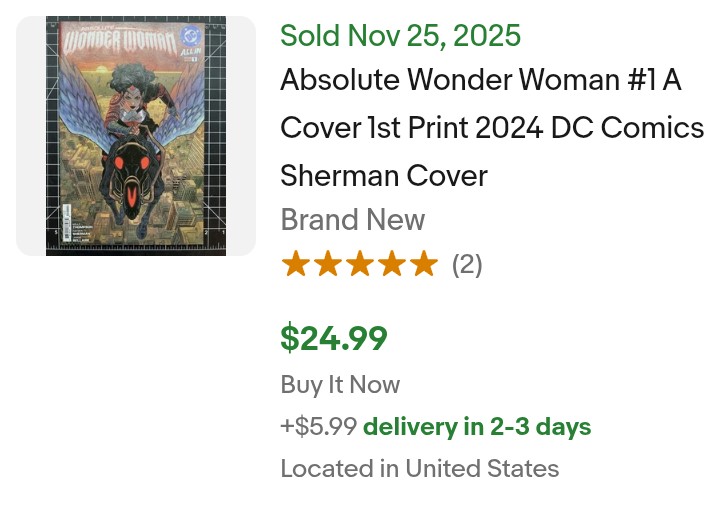Image resolution: width=720 pixels, height=515 pixels.
Task: Click the "Buy It Now" label
Action: 340,385
